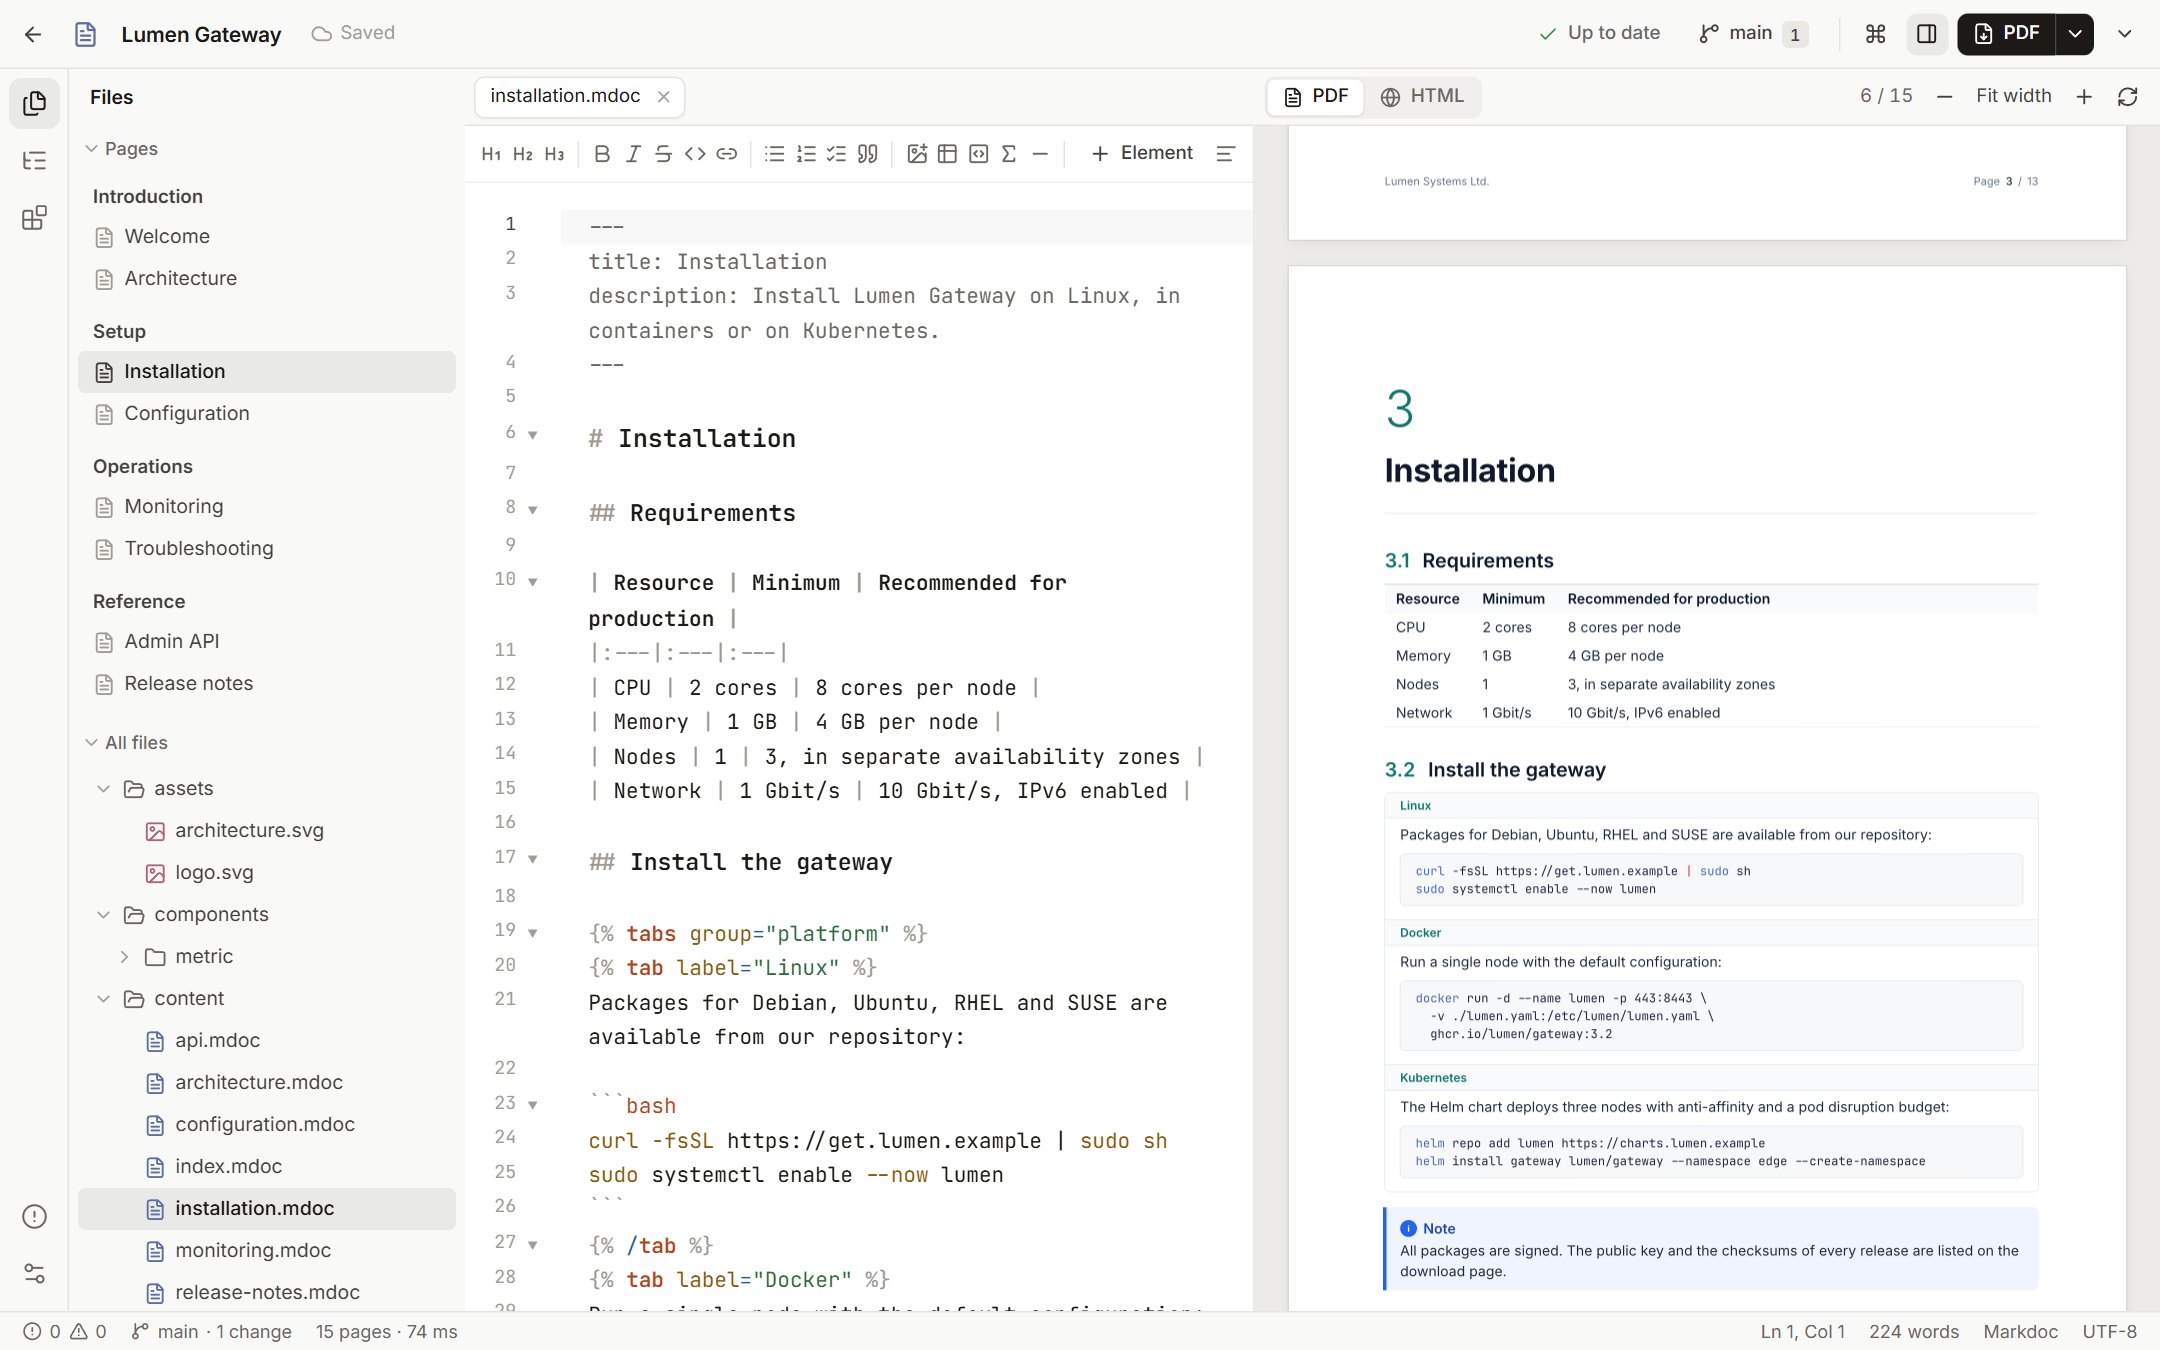The height and width of the screenshot is (1350, 2160).
Task: Toggle the editor text alignment menu icon
Action: click(1226, 153)
